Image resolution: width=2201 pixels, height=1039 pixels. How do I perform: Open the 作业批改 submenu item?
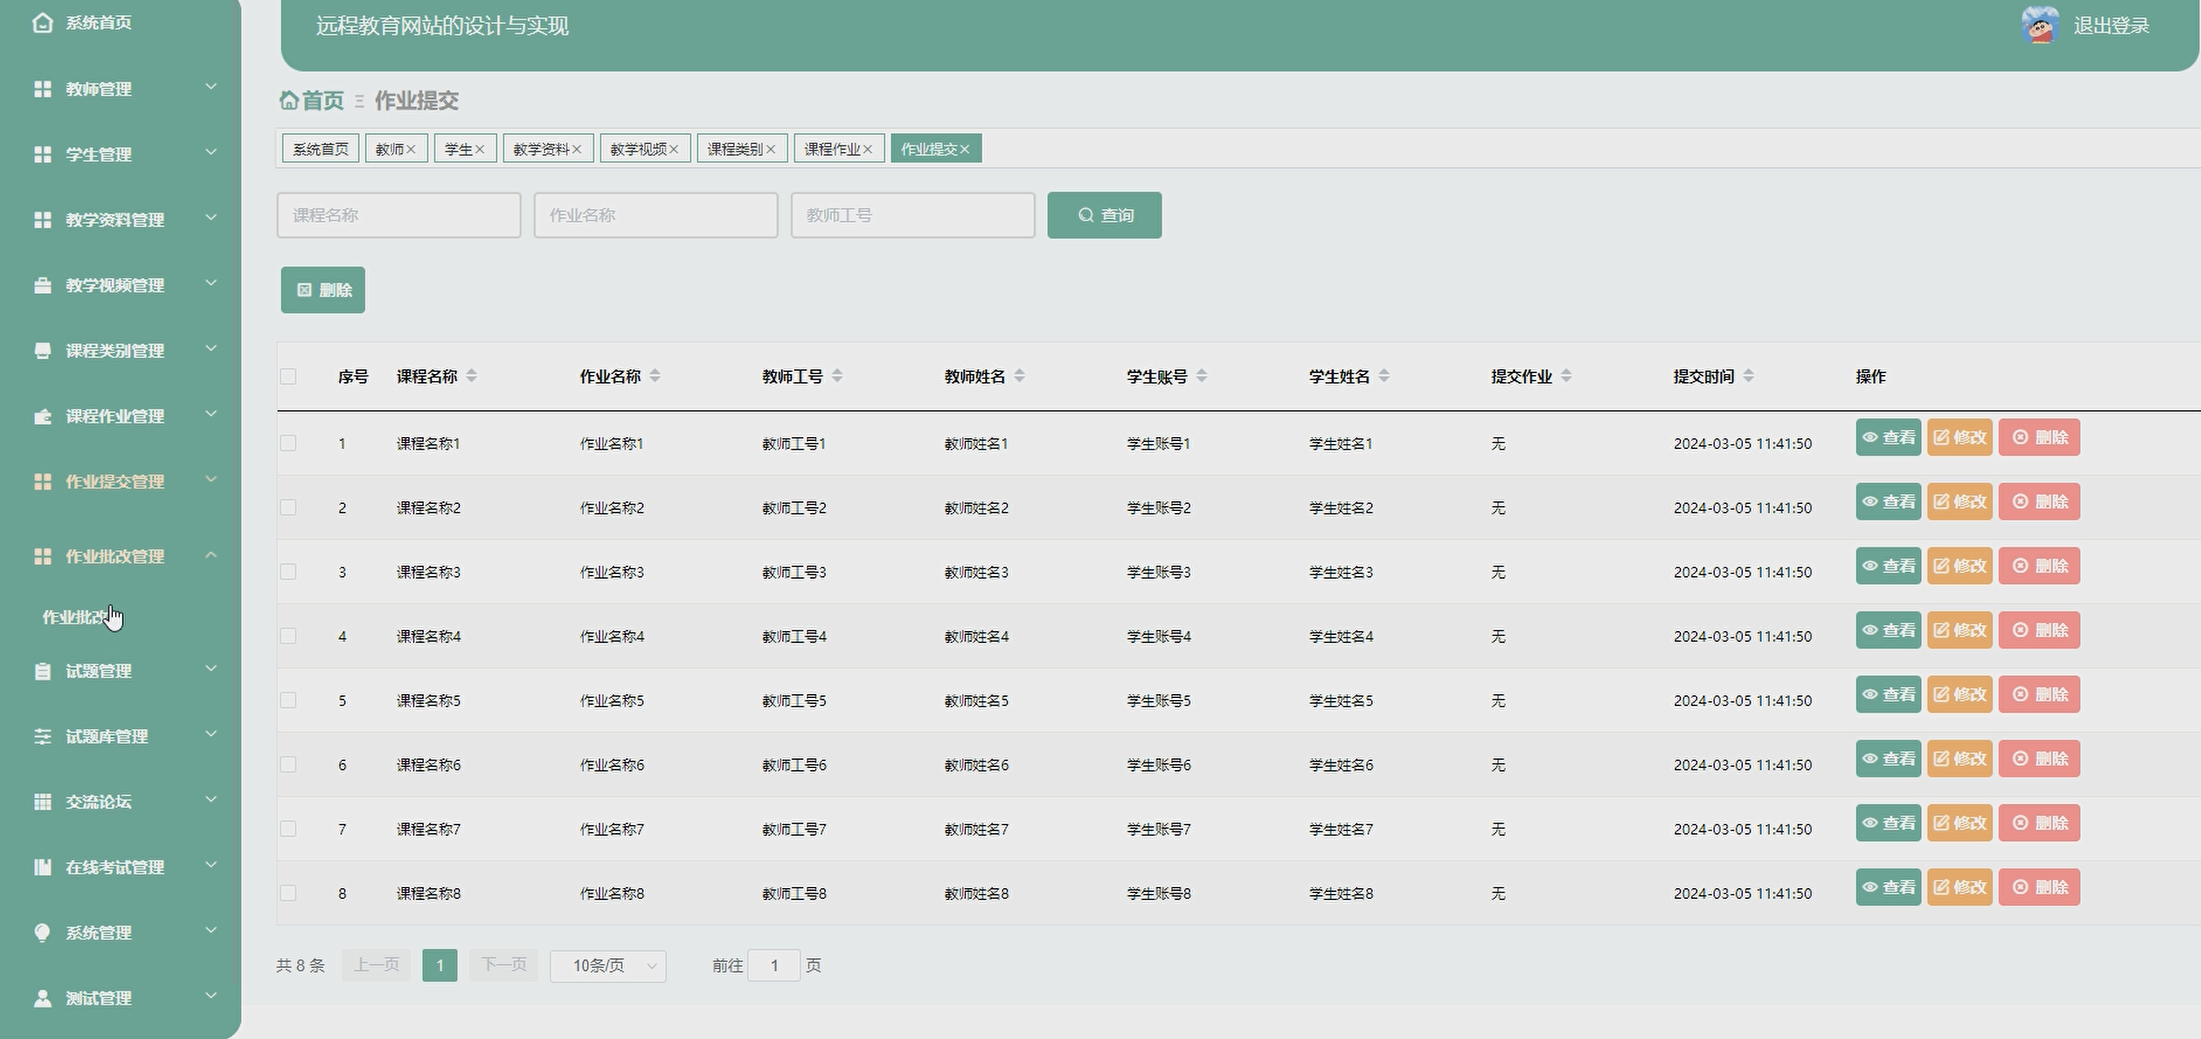[75, 617]
